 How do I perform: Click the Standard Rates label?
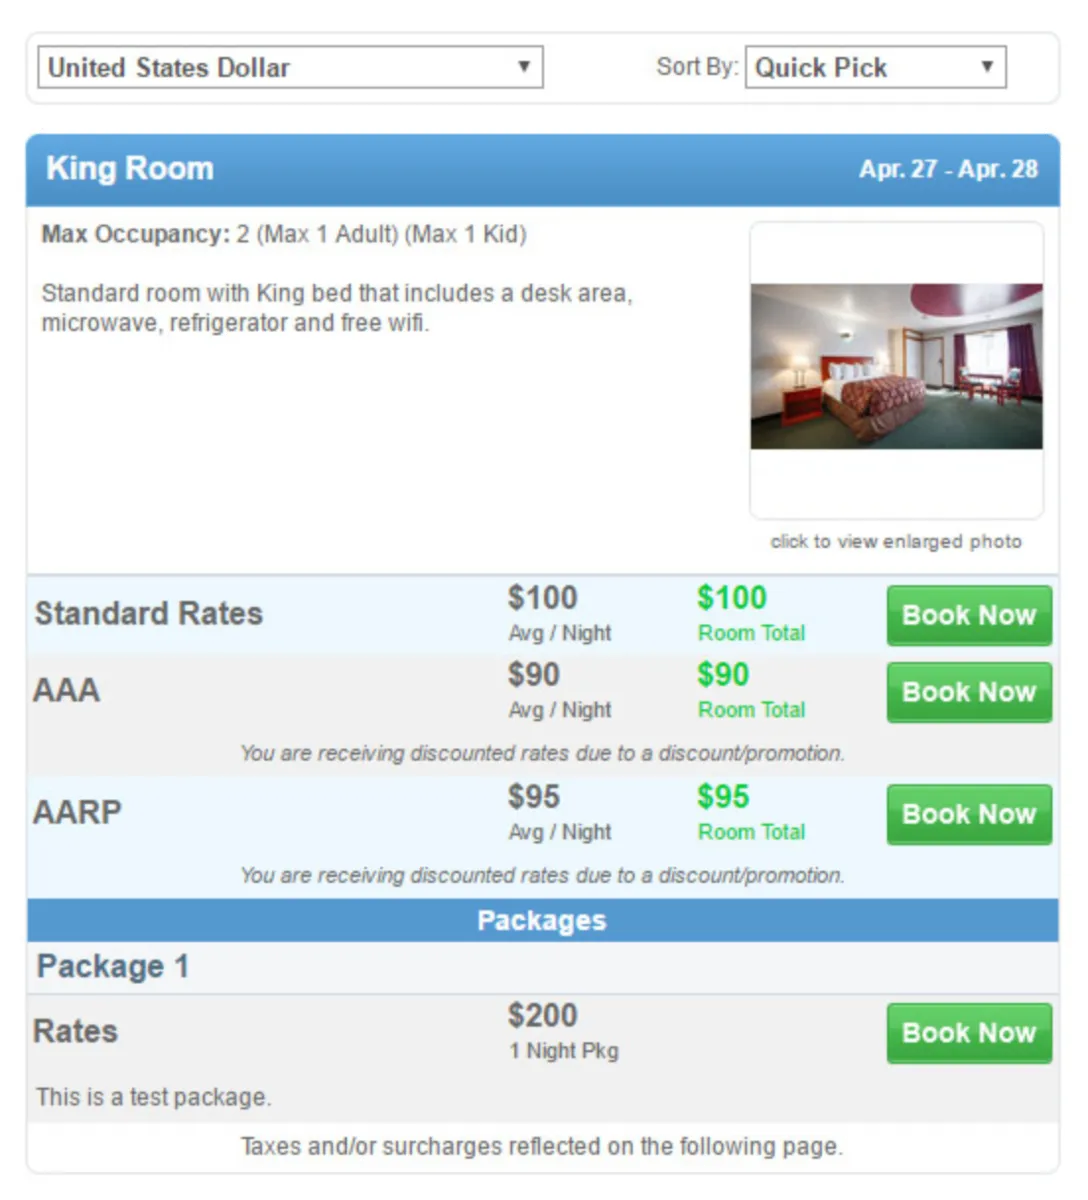click(149, 613)
